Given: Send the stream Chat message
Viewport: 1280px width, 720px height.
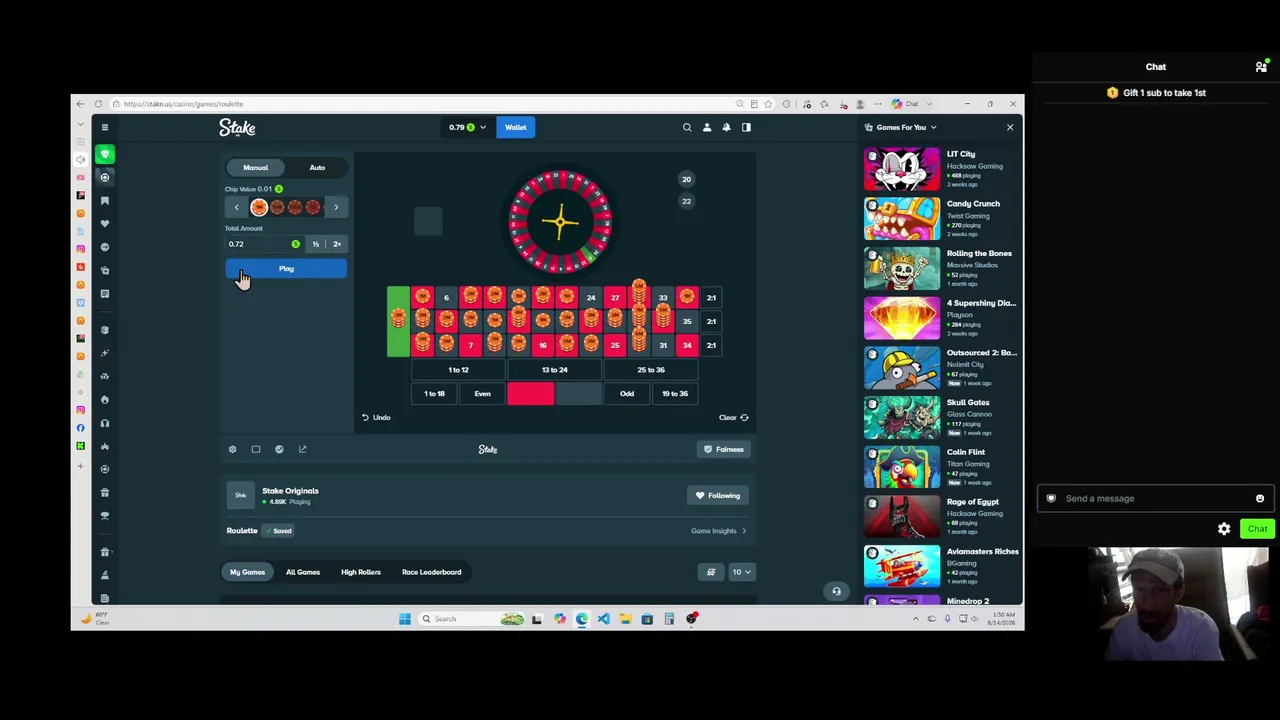Looking at the screenshot, I should click(1257, 529).
